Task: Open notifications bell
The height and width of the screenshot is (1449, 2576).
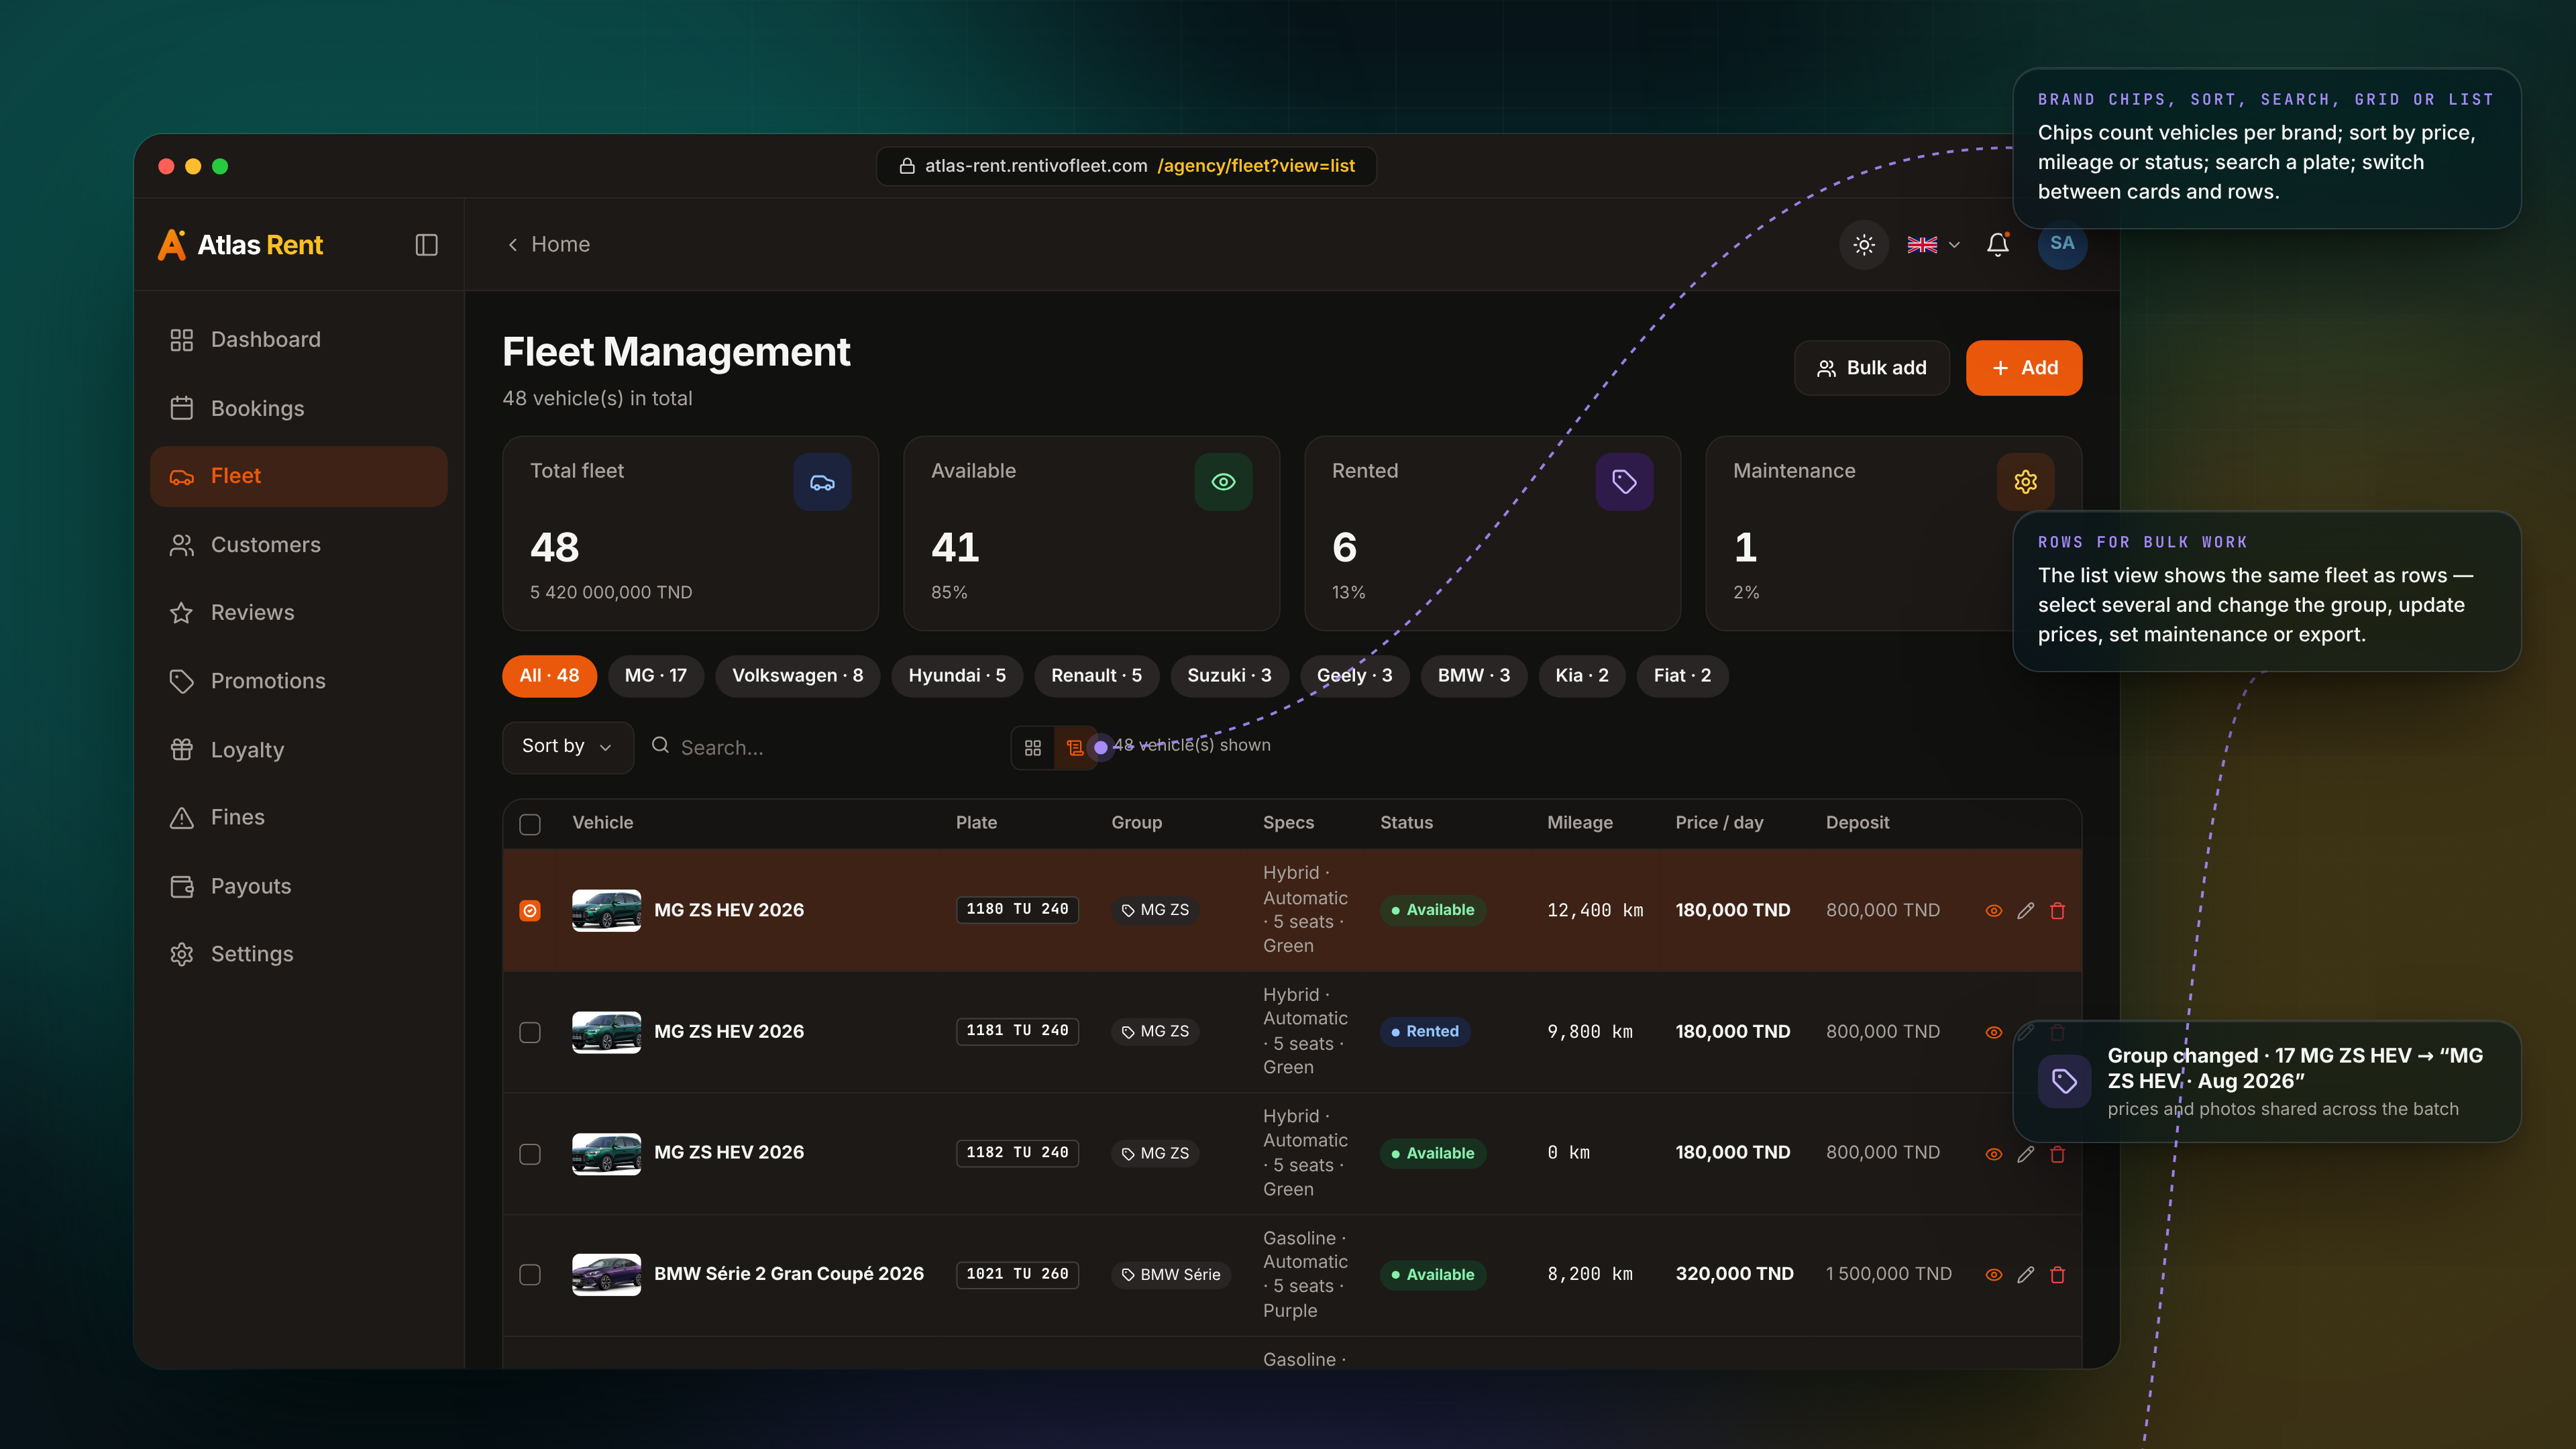Action: (x=1998, y=245)
